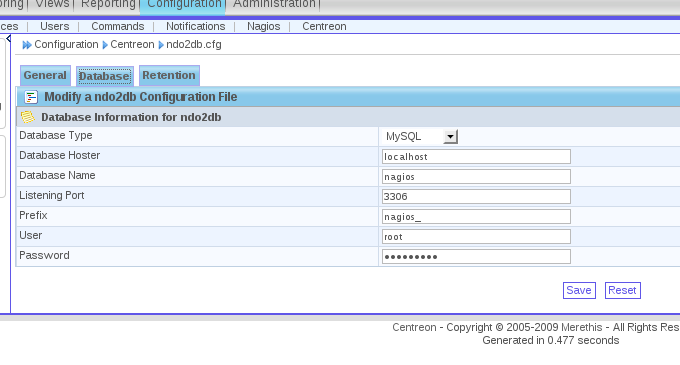Image resolution: width=680 pixels, height=365 pixels.
Task: Focus the Password field
Action: (476, 257)
